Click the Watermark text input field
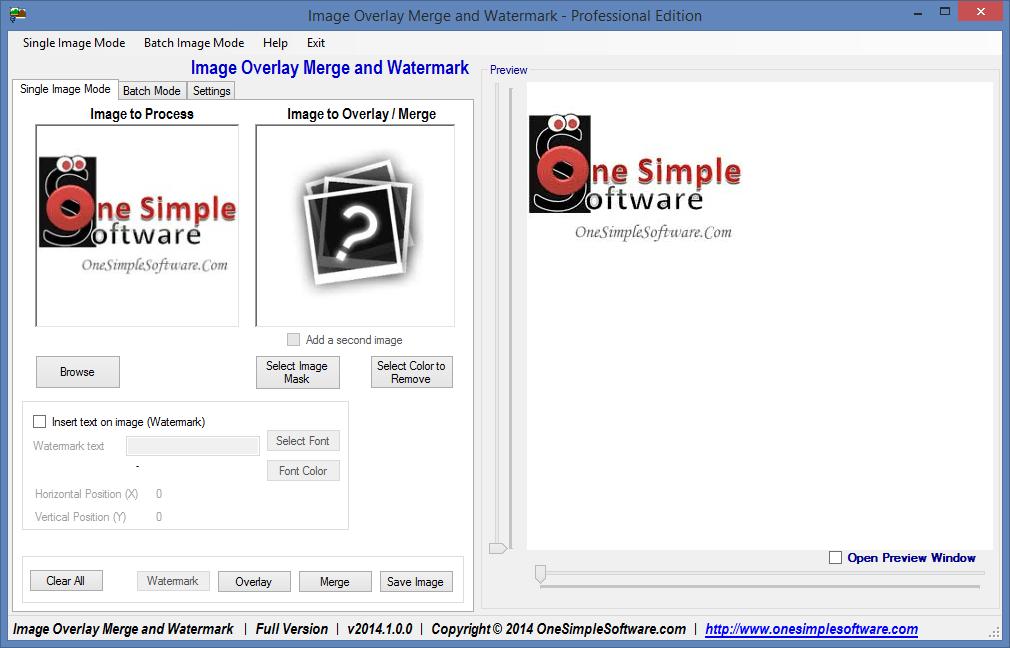The width and height of the screenshot is (1010, 648). (193, 446)
